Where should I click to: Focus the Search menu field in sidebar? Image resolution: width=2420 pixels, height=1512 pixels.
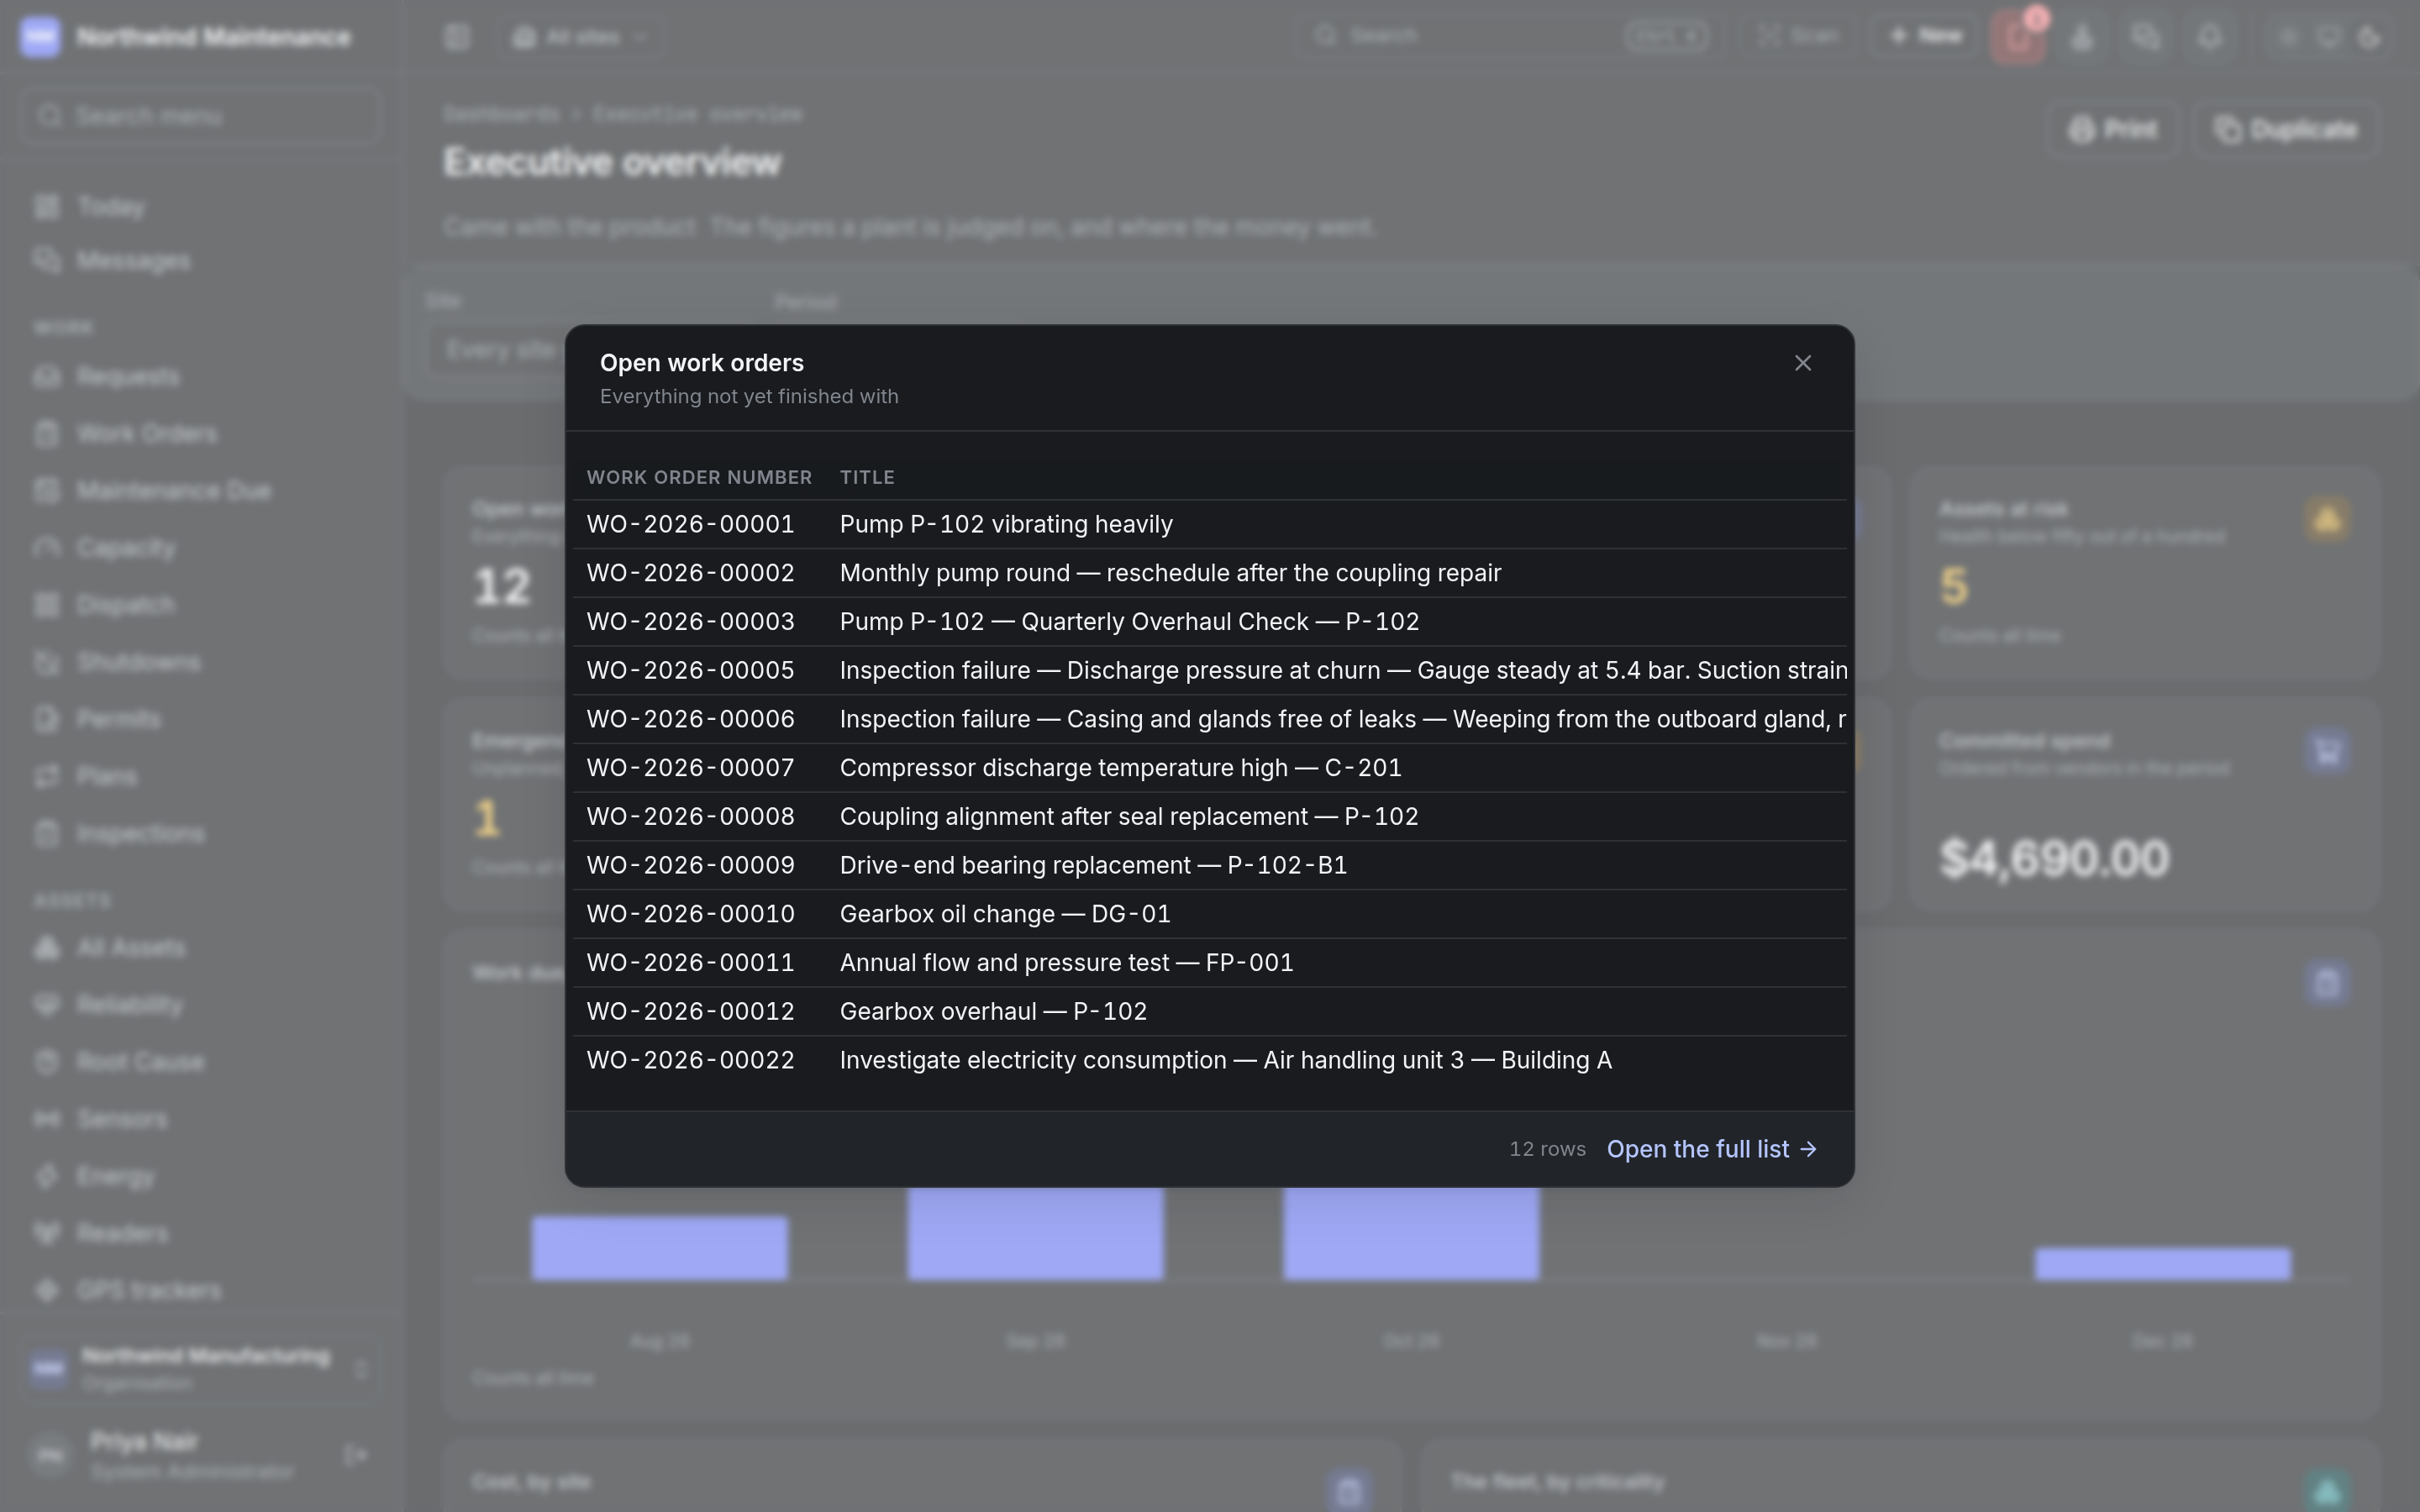200,116
